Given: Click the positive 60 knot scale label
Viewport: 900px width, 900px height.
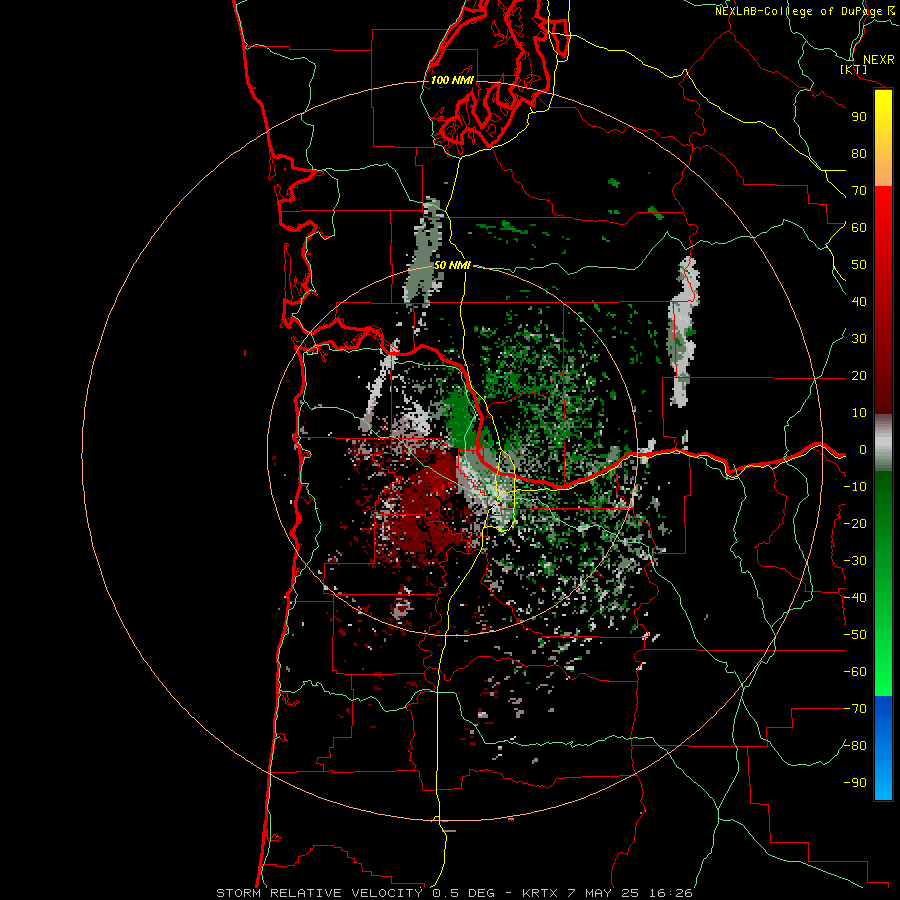Looking at the screenshot, I should 859,228.
